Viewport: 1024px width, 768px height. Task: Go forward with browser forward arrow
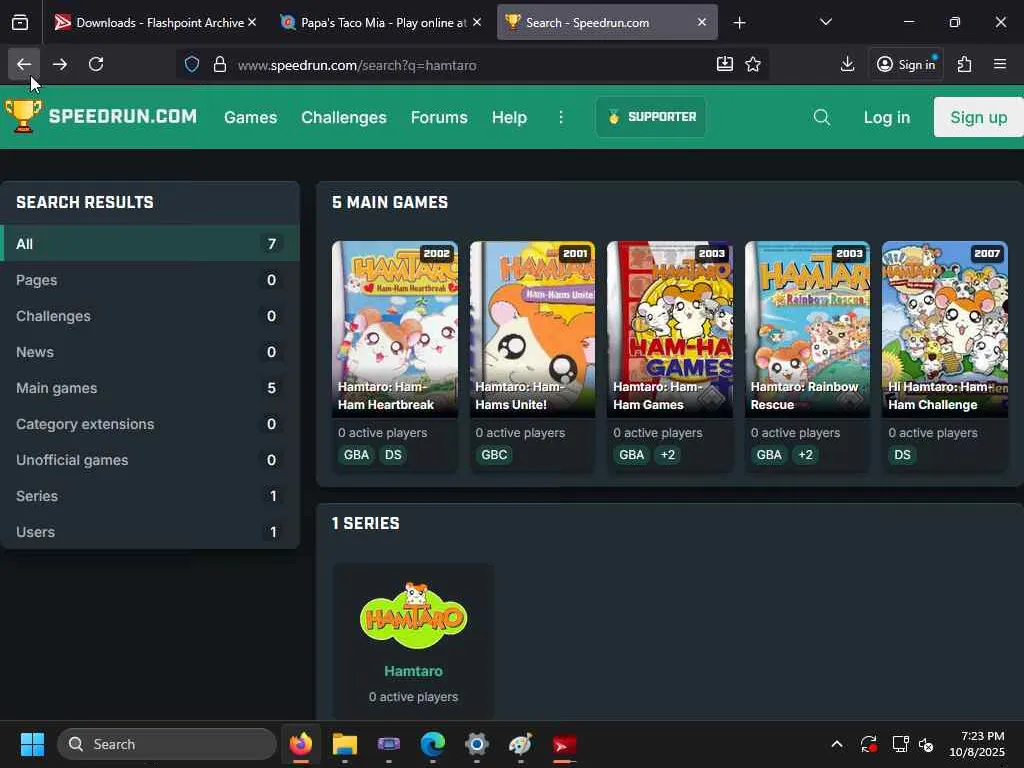pyautogui.click(x=59, y=64)
